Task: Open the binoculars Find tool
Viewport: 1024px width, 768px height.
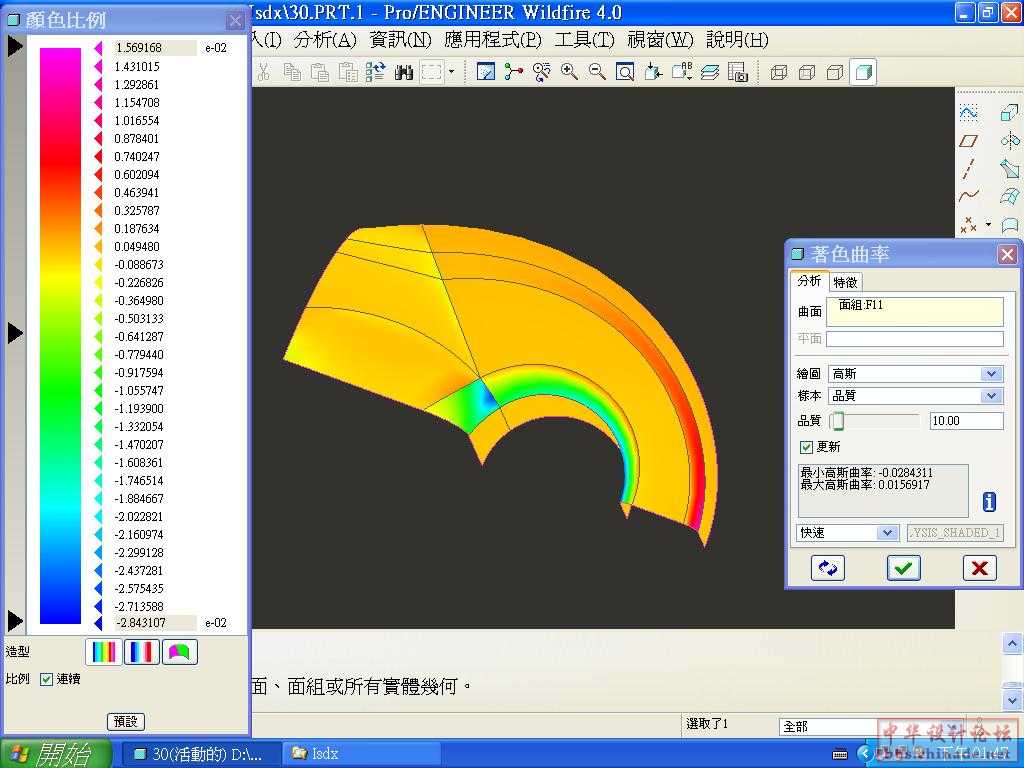Action: point(404,72)
